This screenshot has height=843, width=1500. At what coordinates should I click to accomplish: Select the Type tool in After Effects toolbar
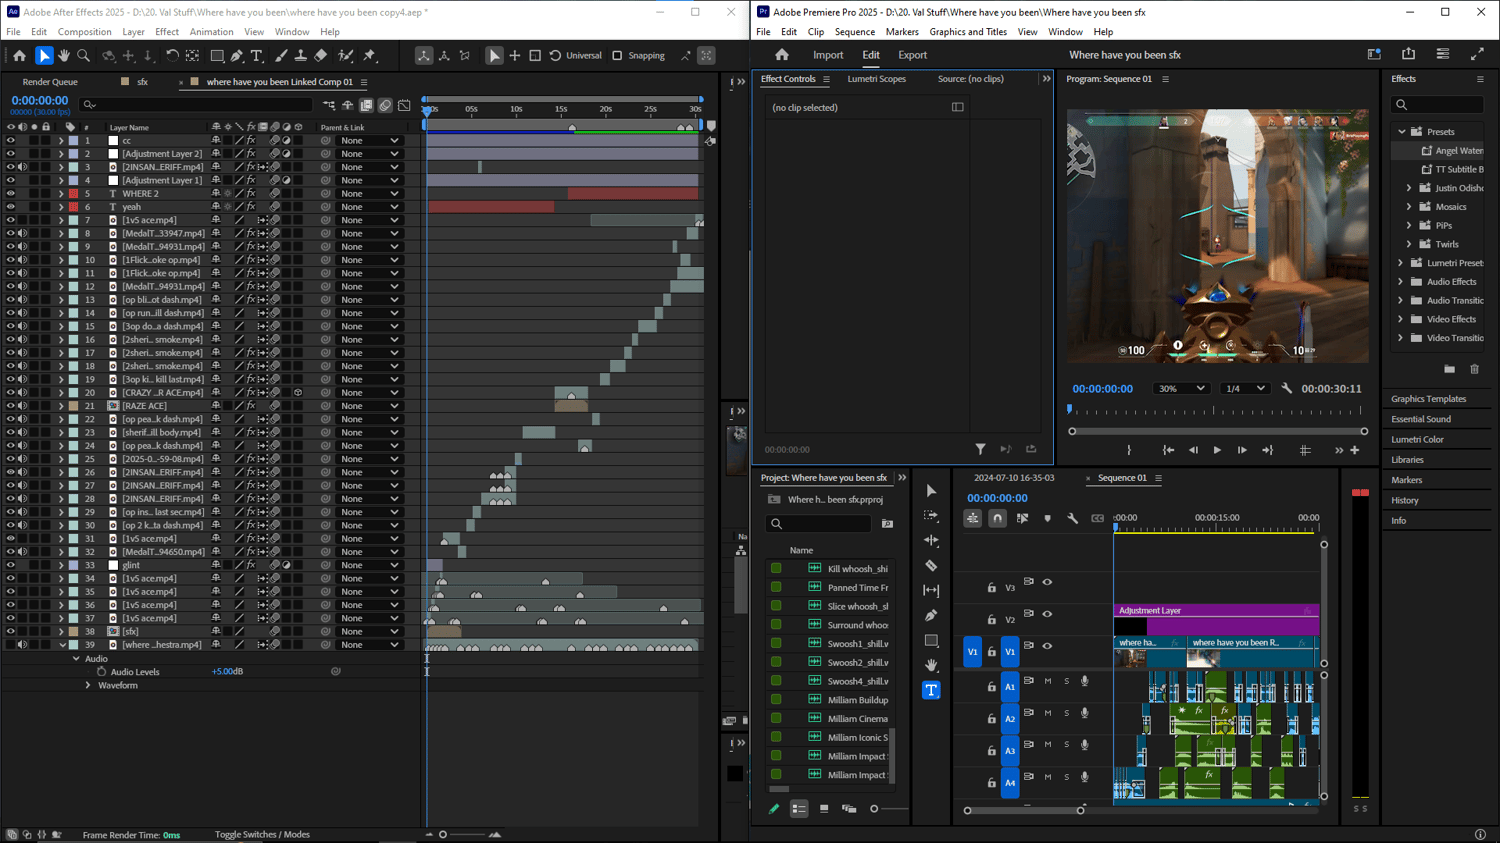257,56
